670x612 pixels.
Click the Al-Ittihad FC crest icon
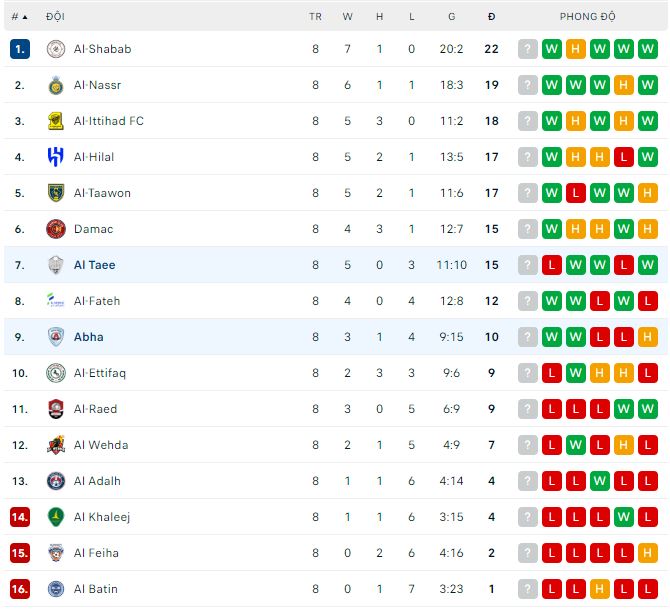point(56,121)
